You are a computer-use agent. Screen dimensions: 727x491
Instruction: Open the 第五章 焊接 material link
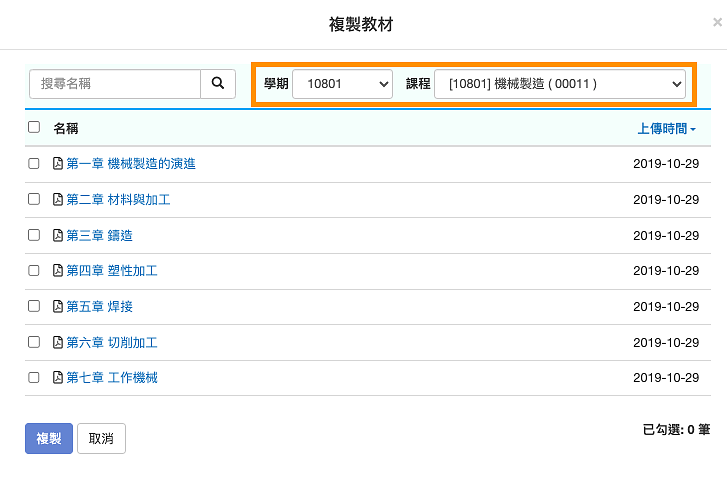[x=99, y=306]
